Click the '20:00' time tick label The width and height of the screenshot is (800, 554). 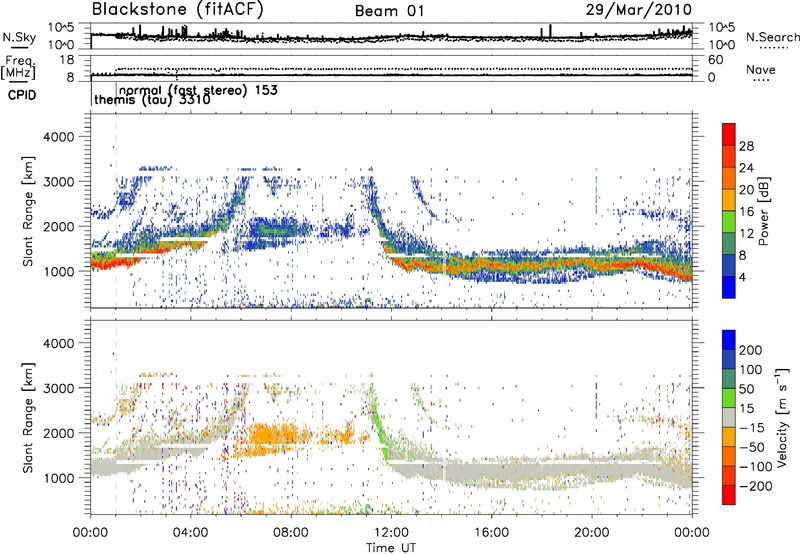[x=592, y=533]
